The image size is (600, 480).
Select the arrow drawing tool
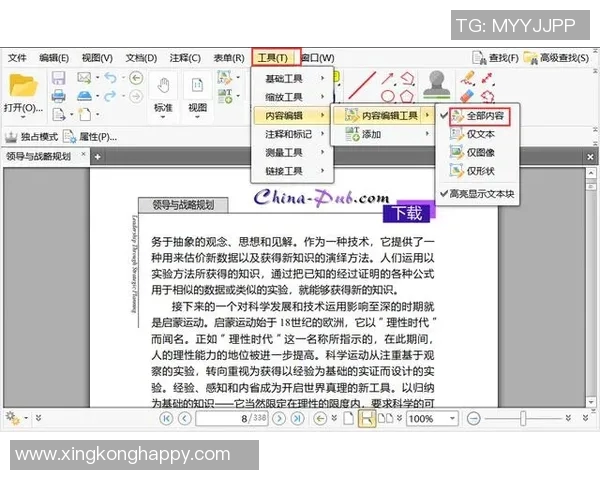click(x=387, y=78)
